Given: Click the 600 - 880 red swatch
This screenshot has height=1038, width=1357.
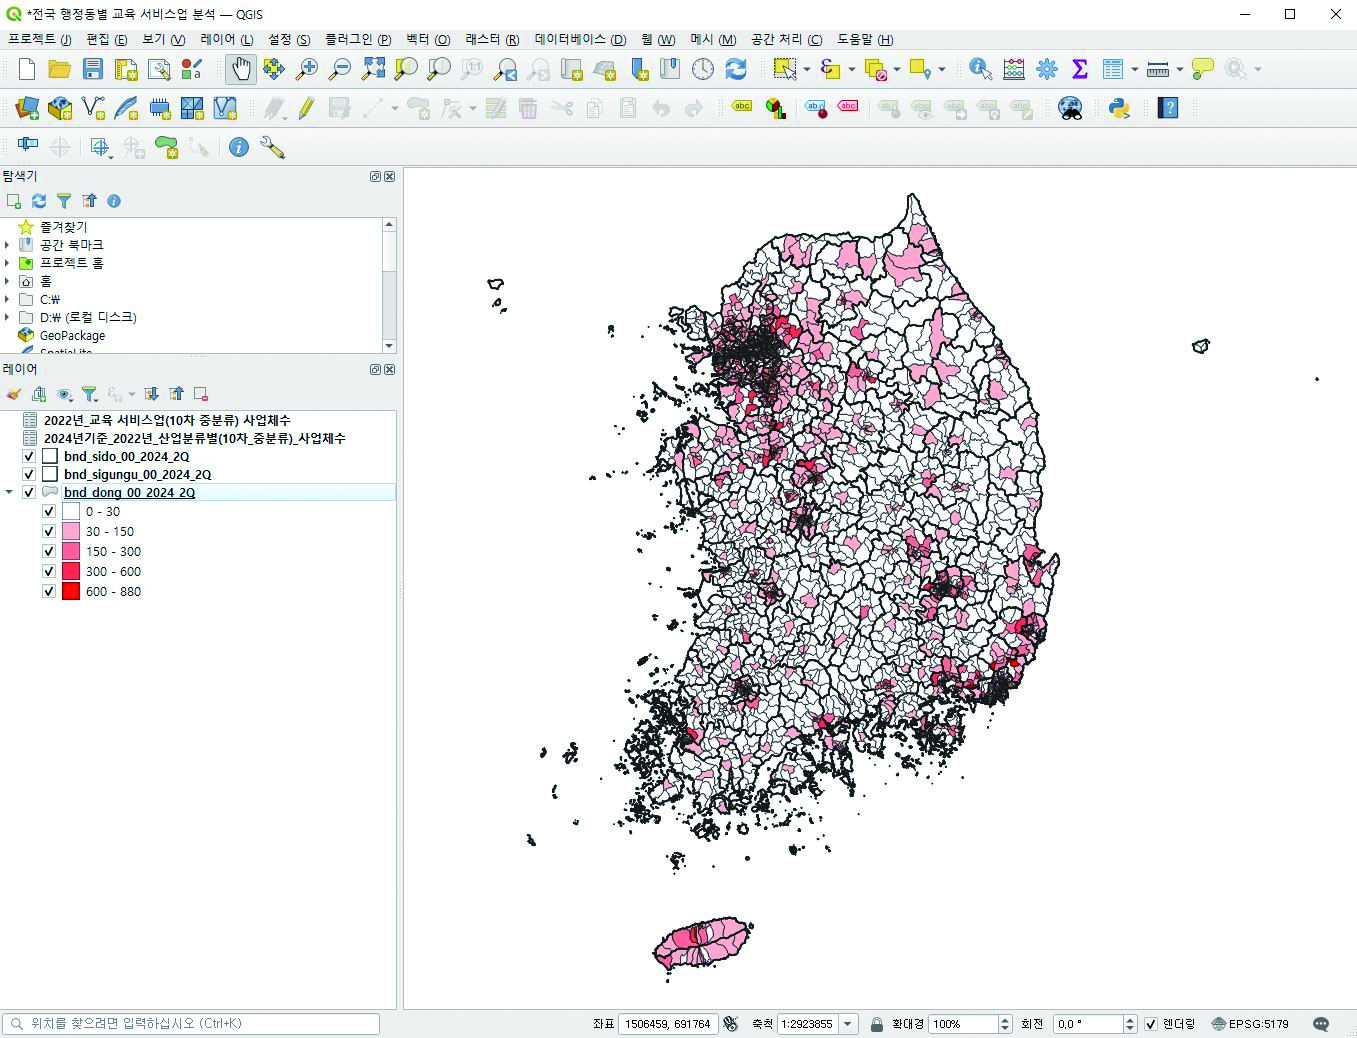Looking at the screenshot, I should point(71,591).
